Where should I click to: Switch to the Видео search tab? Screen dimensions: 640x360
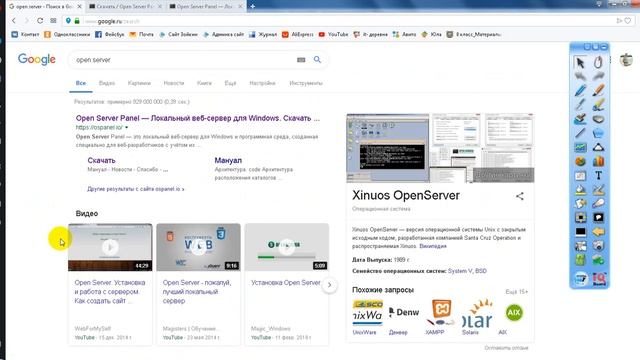click(x=107, y=83)
